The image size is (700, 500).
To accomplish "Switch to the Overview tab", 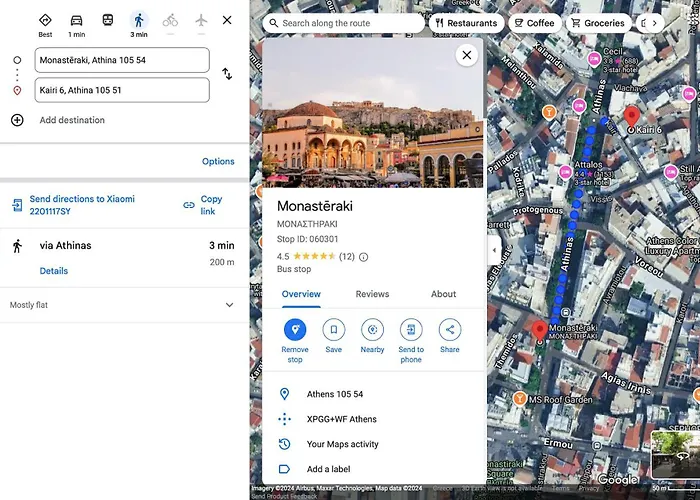I will (301, 294).
